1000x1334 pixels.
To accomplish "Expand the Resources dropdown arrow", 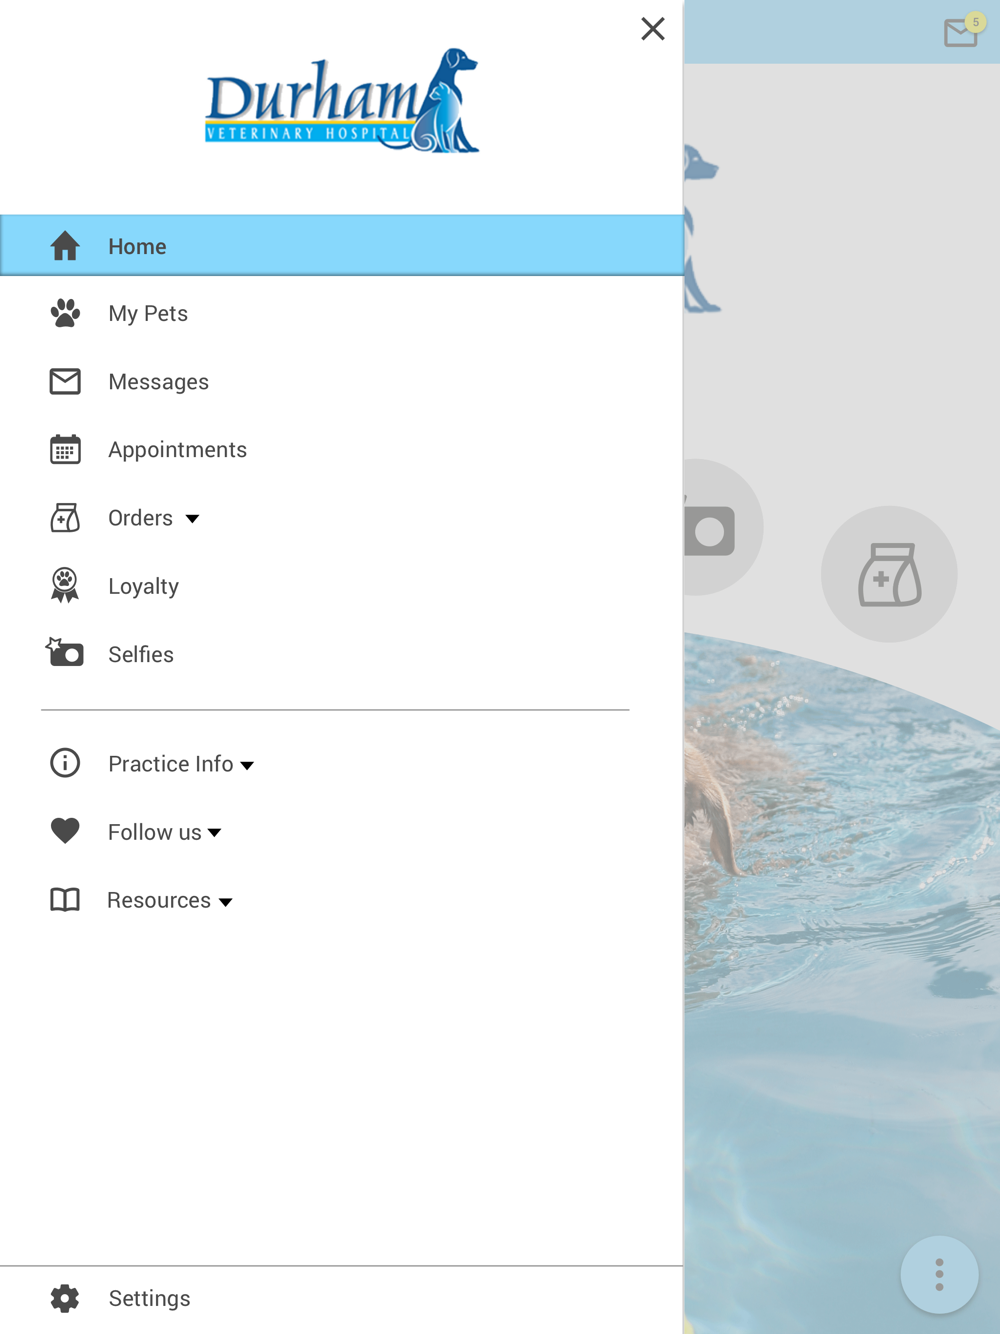I will [x=226, y=902].
